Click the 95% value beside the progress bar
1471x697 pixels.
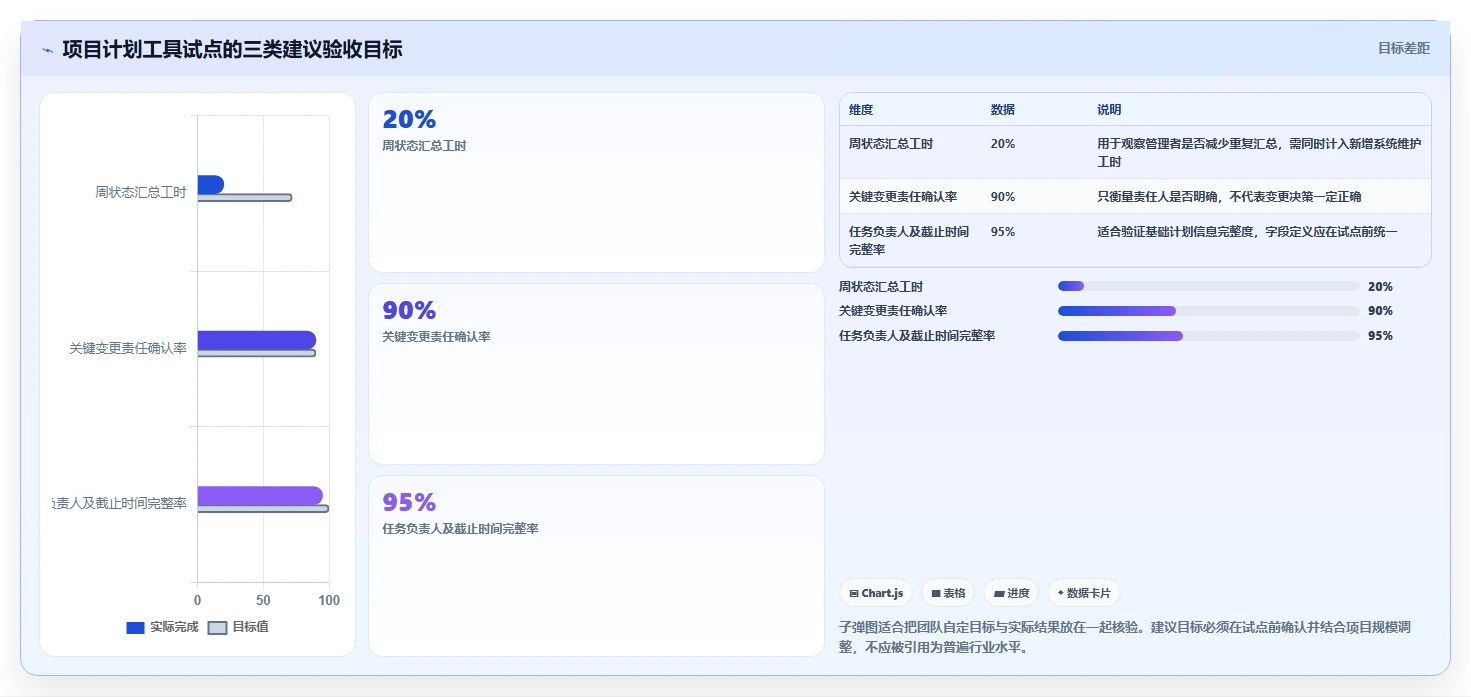[x=1380, y=336]
